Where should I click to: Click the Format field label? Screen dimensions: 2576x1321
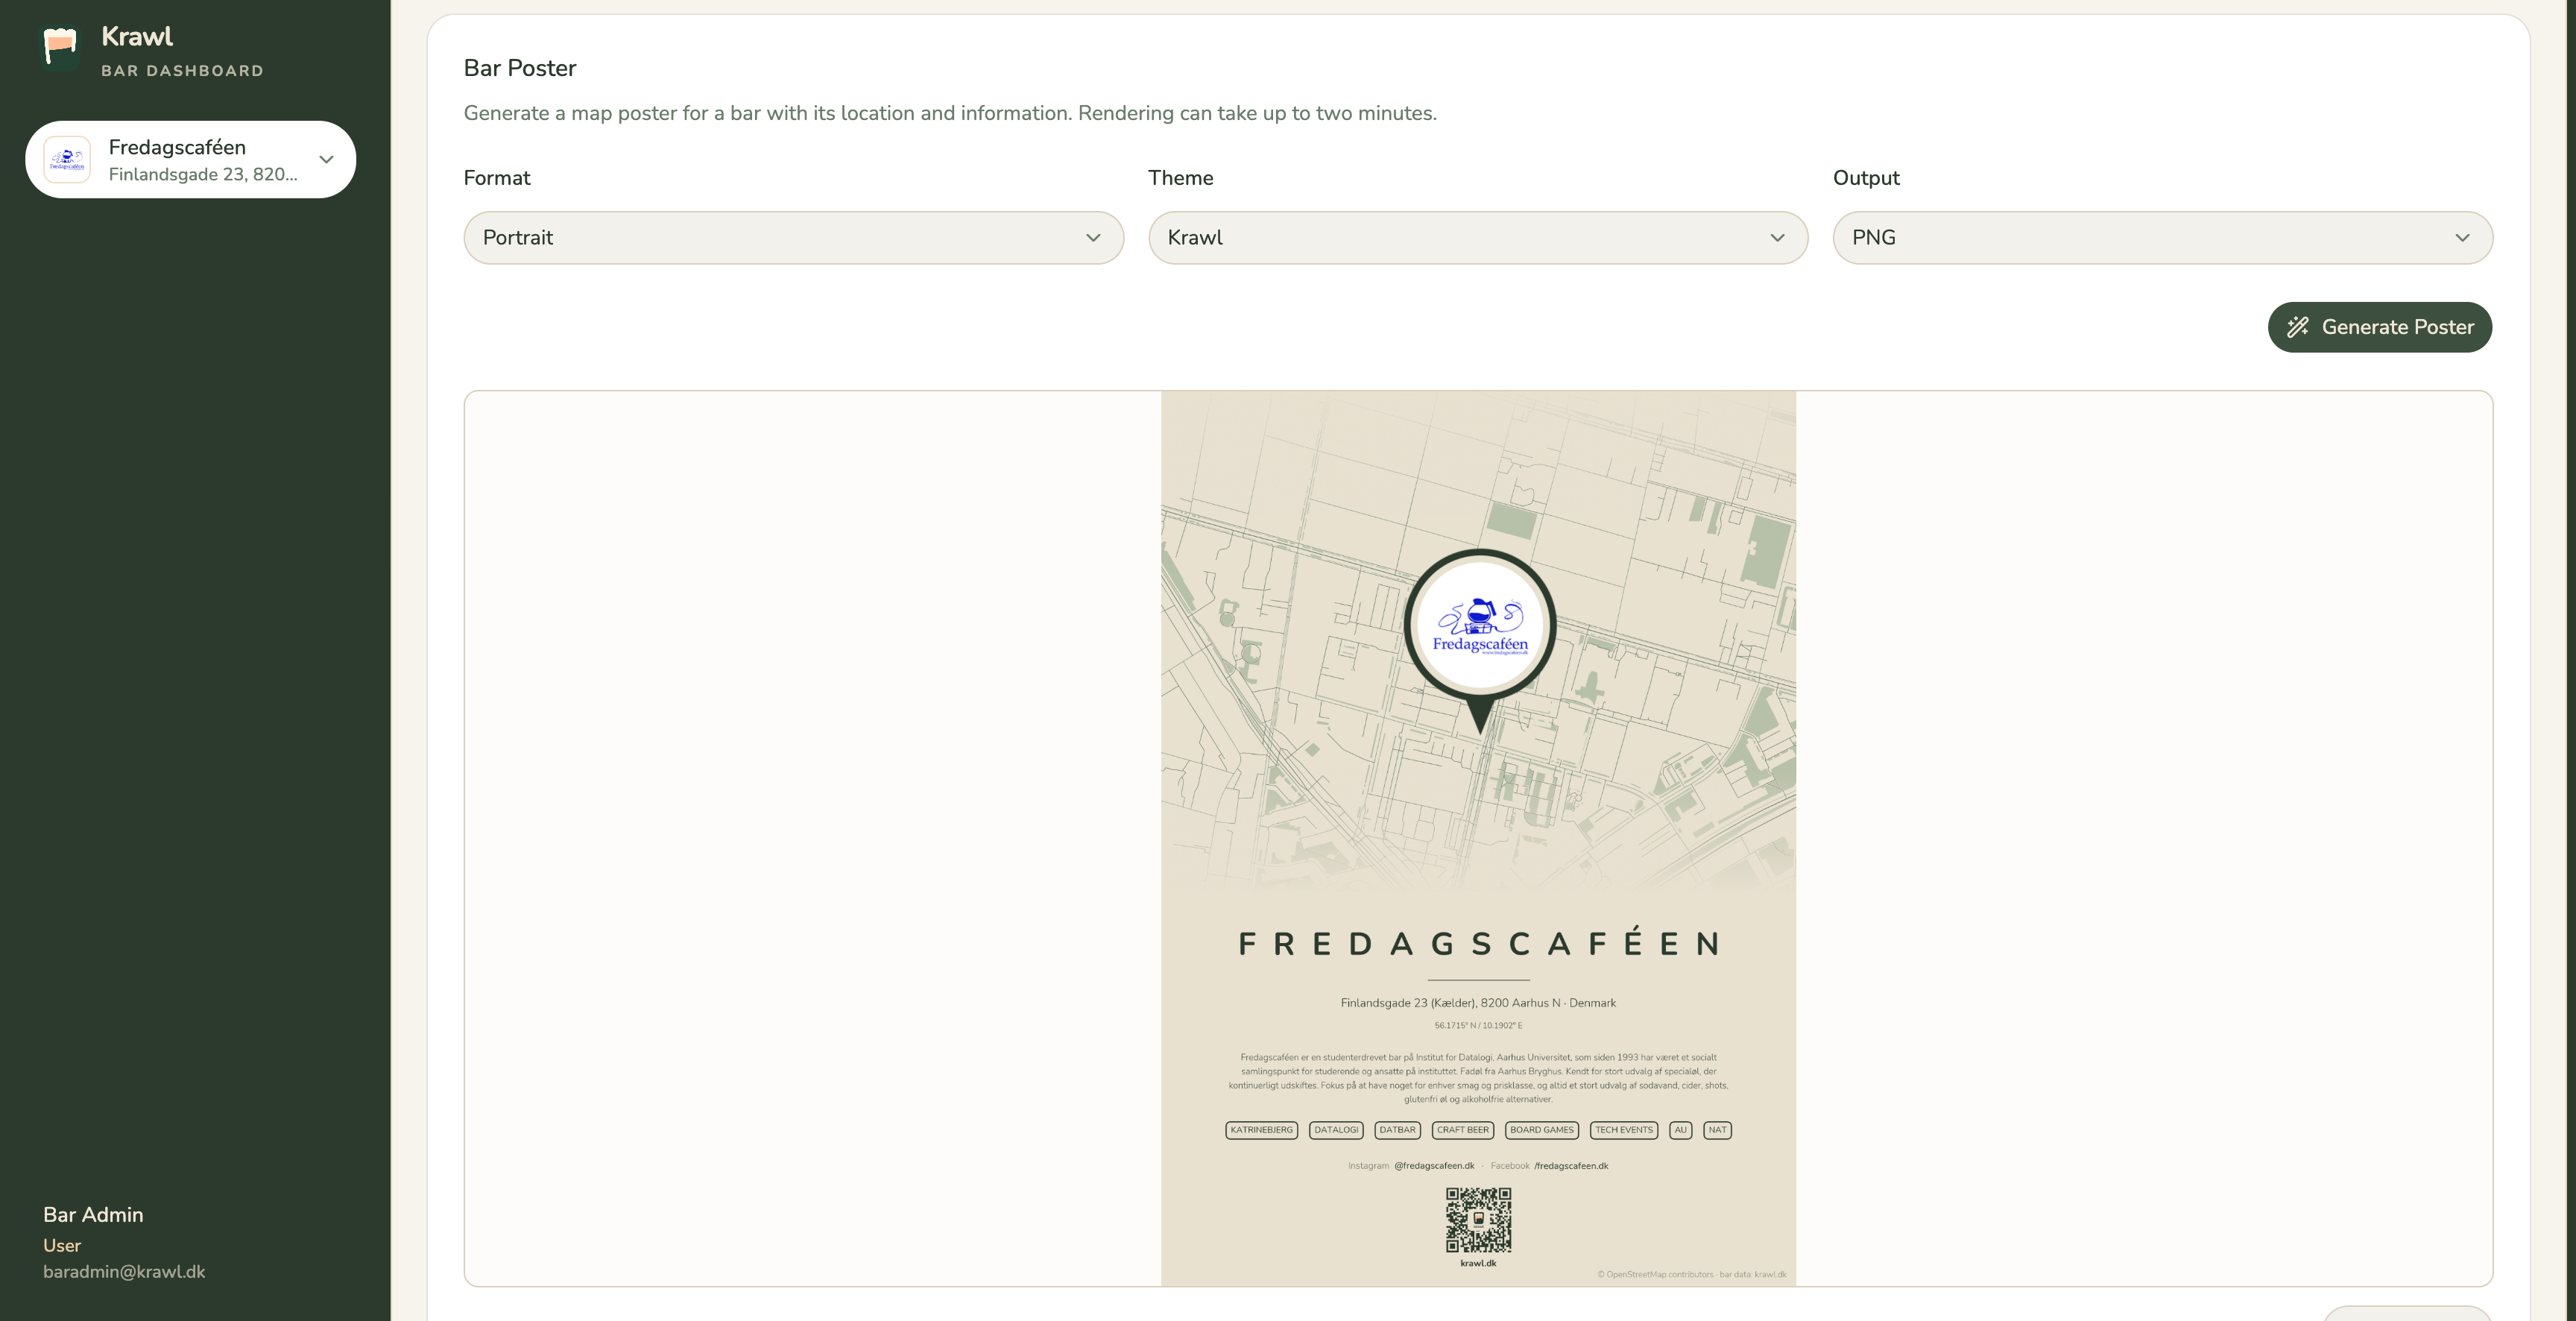(x=497, y=178)
